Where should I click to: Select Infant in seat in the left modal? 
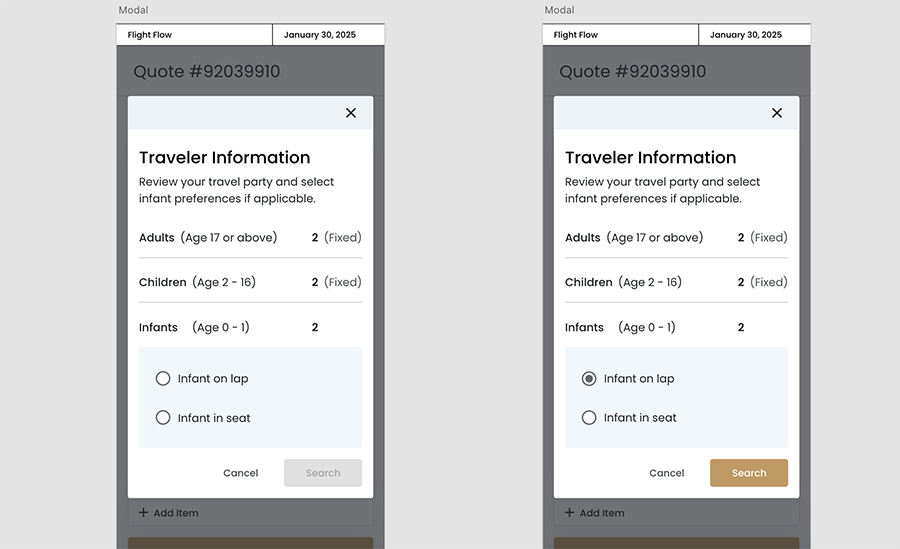pyautogui.click(x=163, y=418)
